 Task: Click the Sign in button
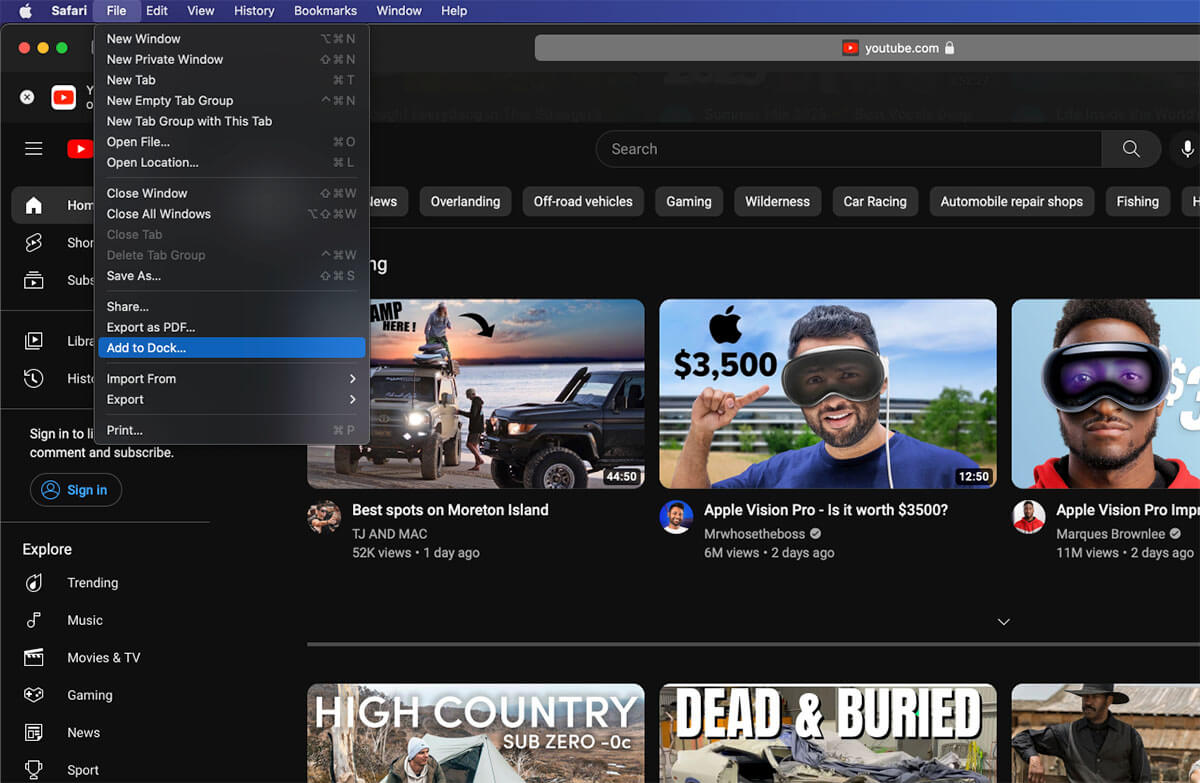pos(76,489)
